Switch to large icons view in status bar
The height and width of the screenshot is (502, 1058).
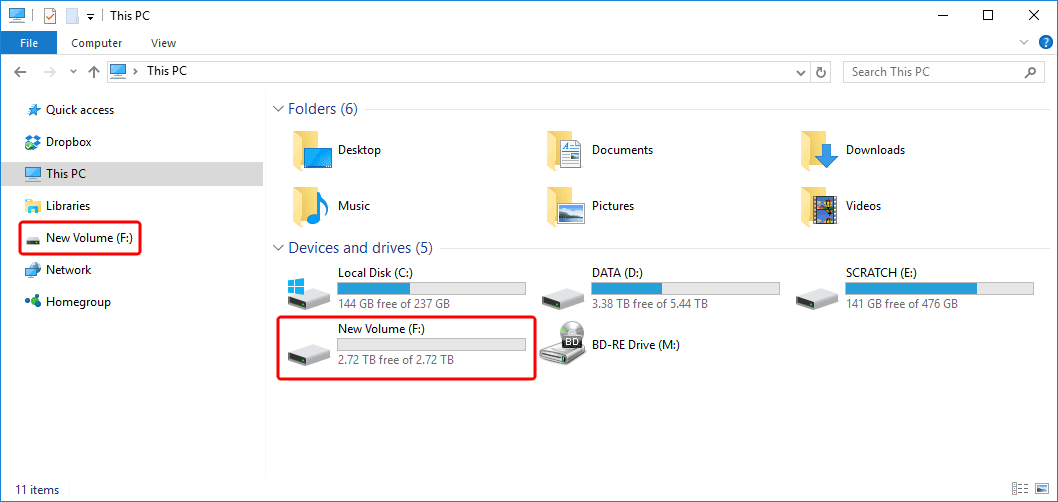pyautogui.click(x=1041, y=490)
